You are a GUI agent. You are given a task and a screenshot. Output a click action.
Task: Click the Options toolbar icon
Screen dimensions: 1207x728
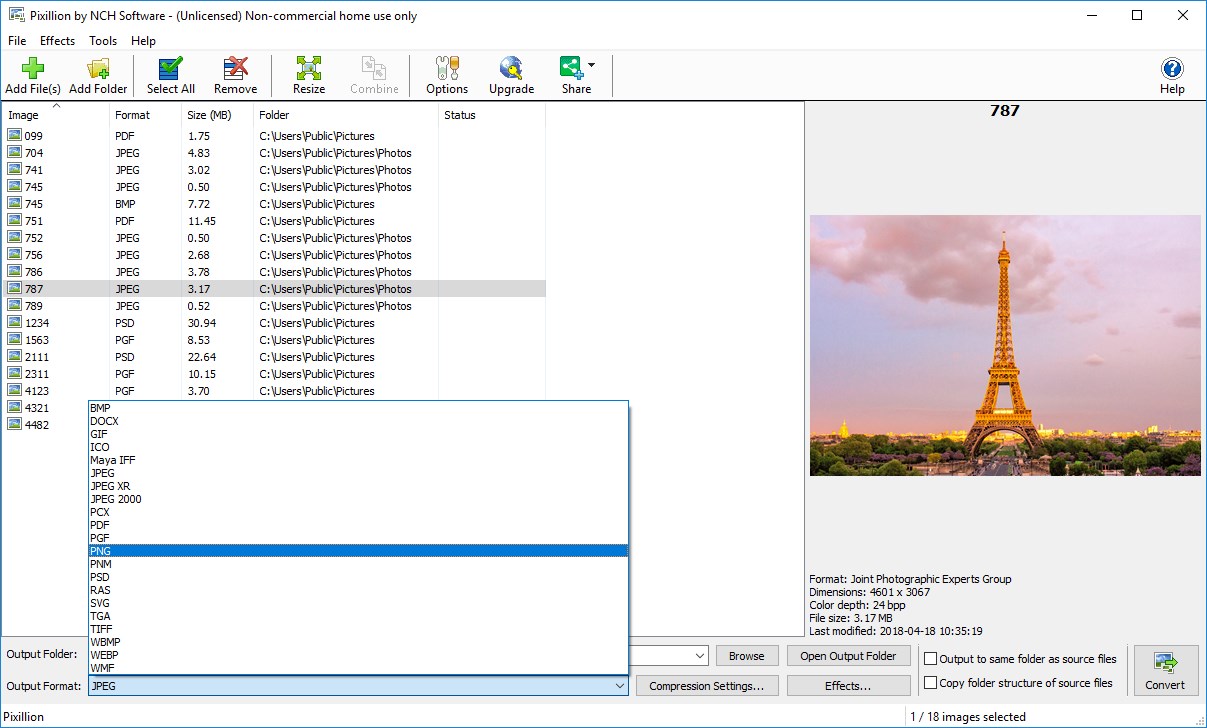pos(446,70)
